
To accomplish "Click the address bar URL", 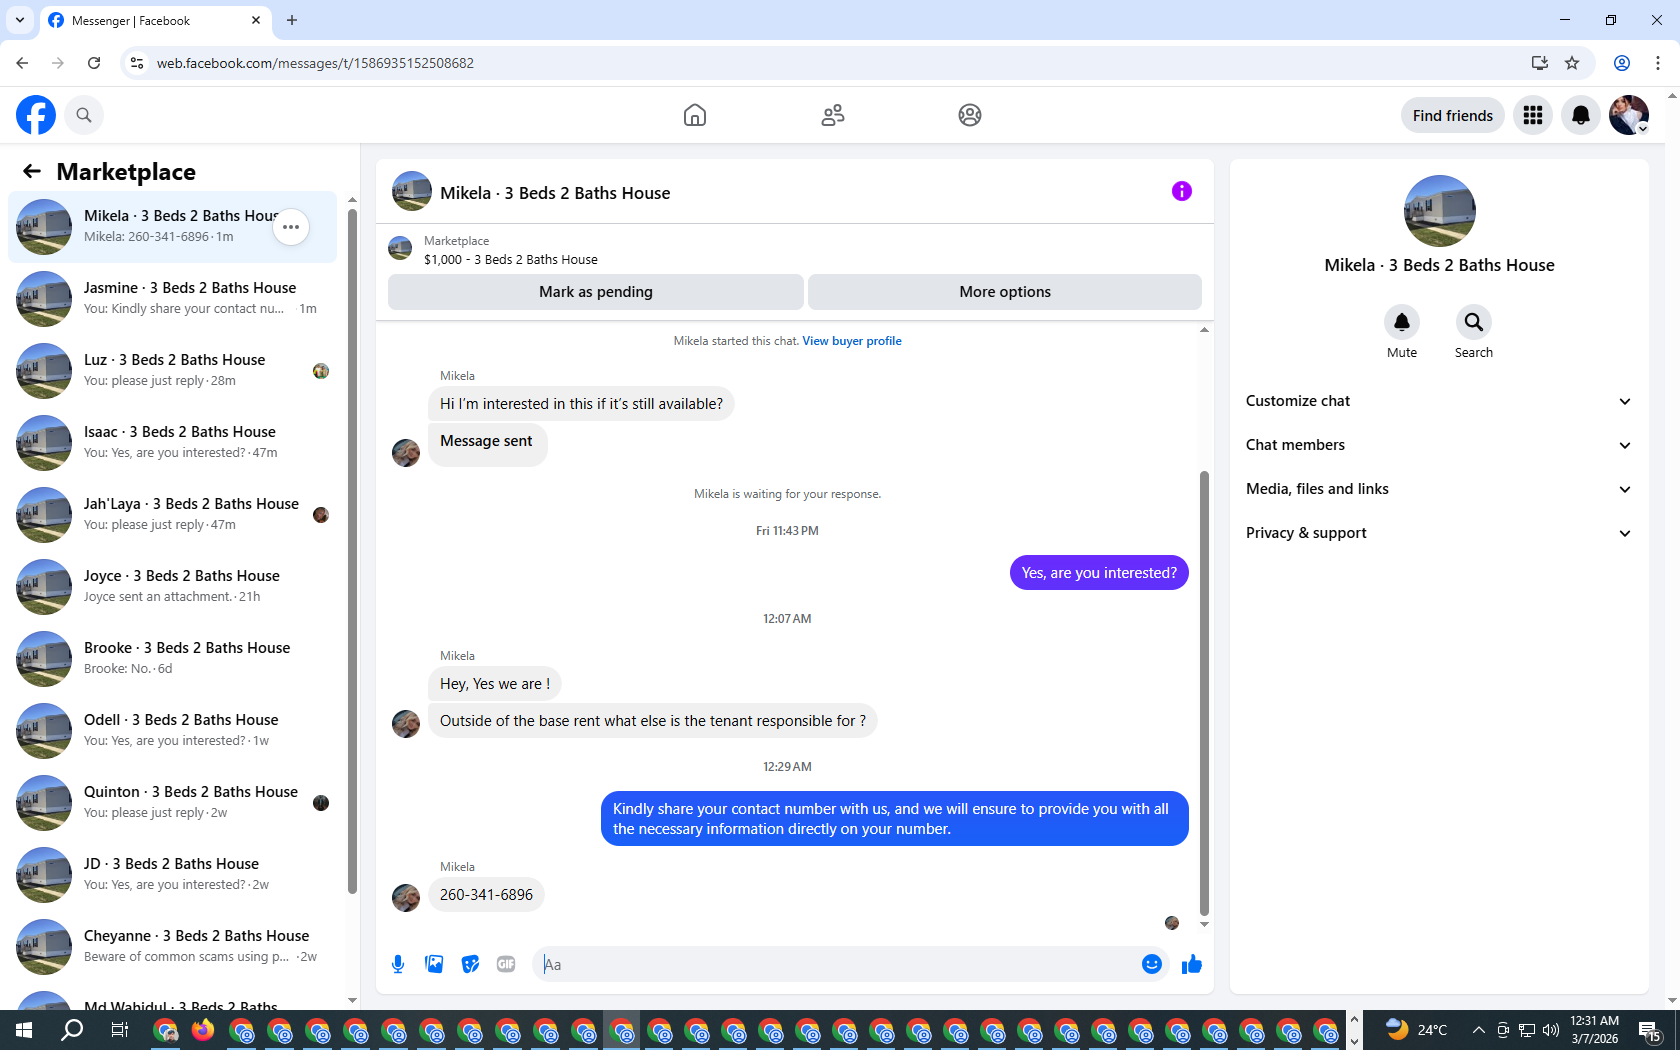I will tap(315, 63).
